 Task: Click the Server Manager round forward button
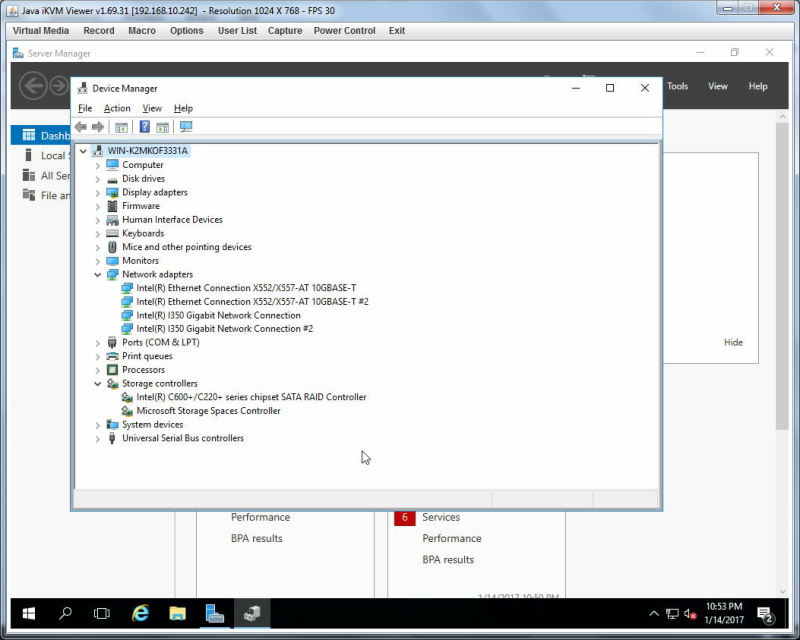(x=59, y=86)
